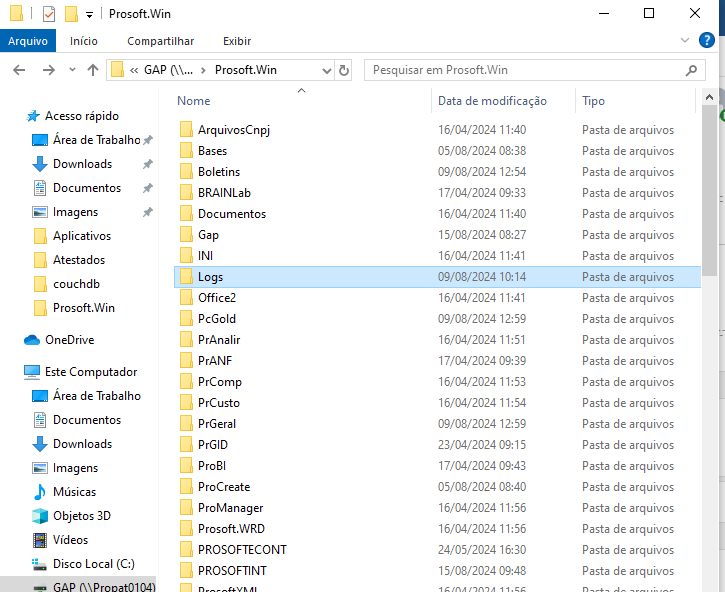Screen dimensions: 725x592
Task: Select Este Computador in the navigation pane
Action: click(91, 372)
